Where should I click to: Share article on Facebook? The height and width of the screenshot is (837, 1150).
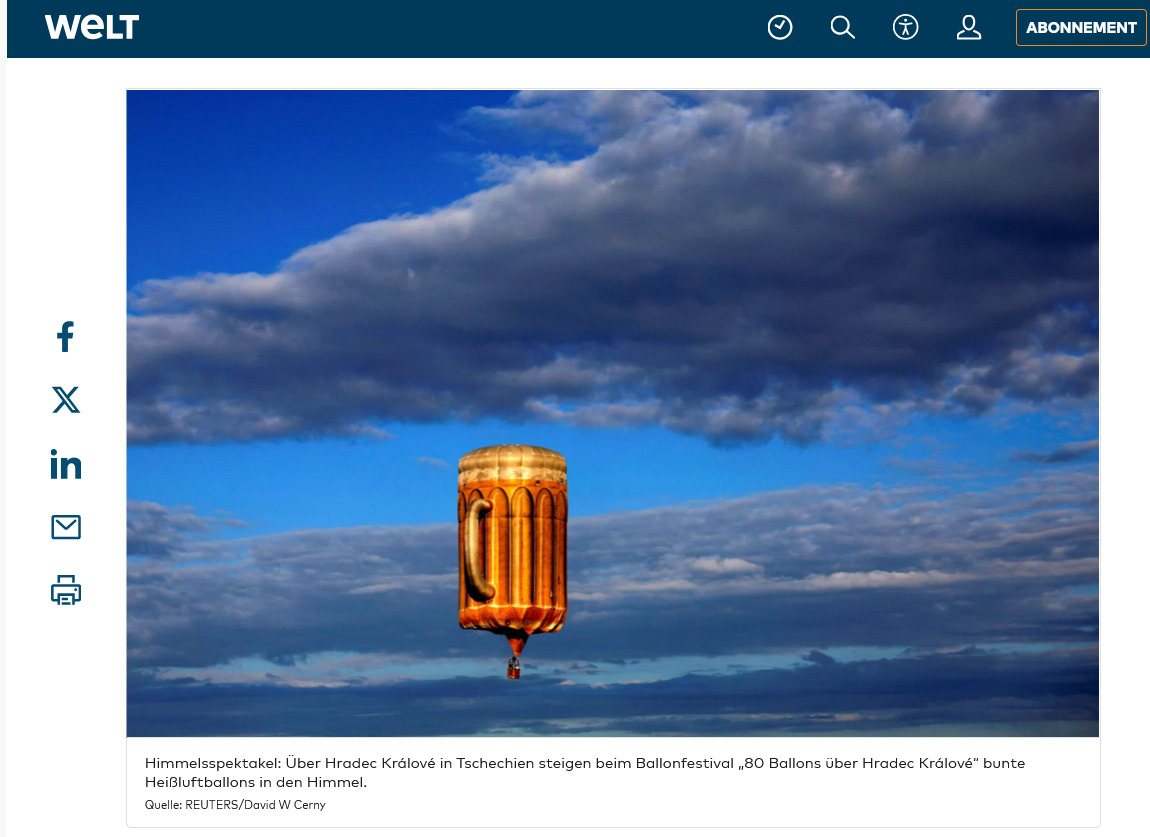pyautogui.click(x=66, y=337)
